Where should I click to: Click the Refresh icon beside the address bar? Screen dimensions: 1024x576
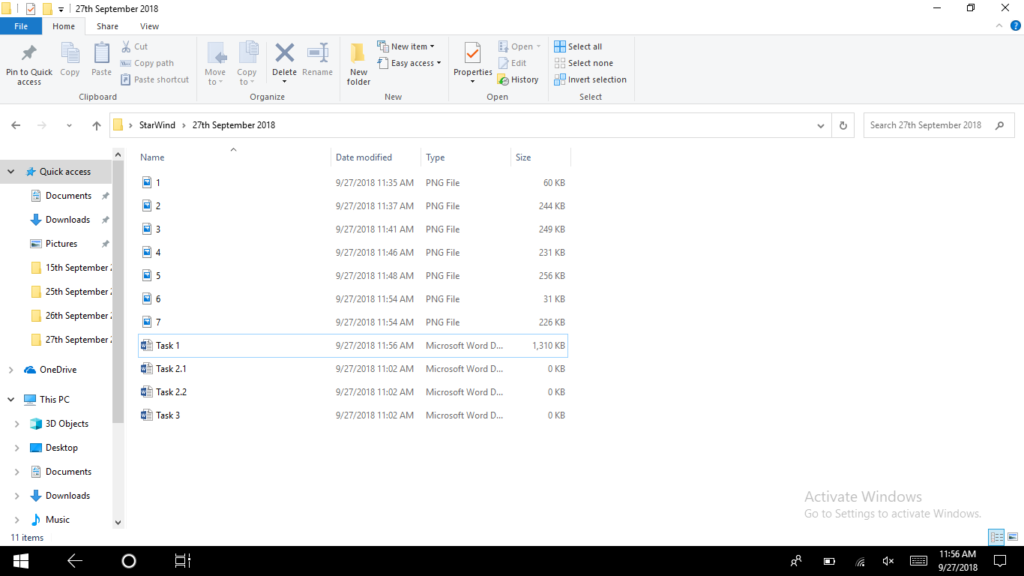(x=842, y=125)
